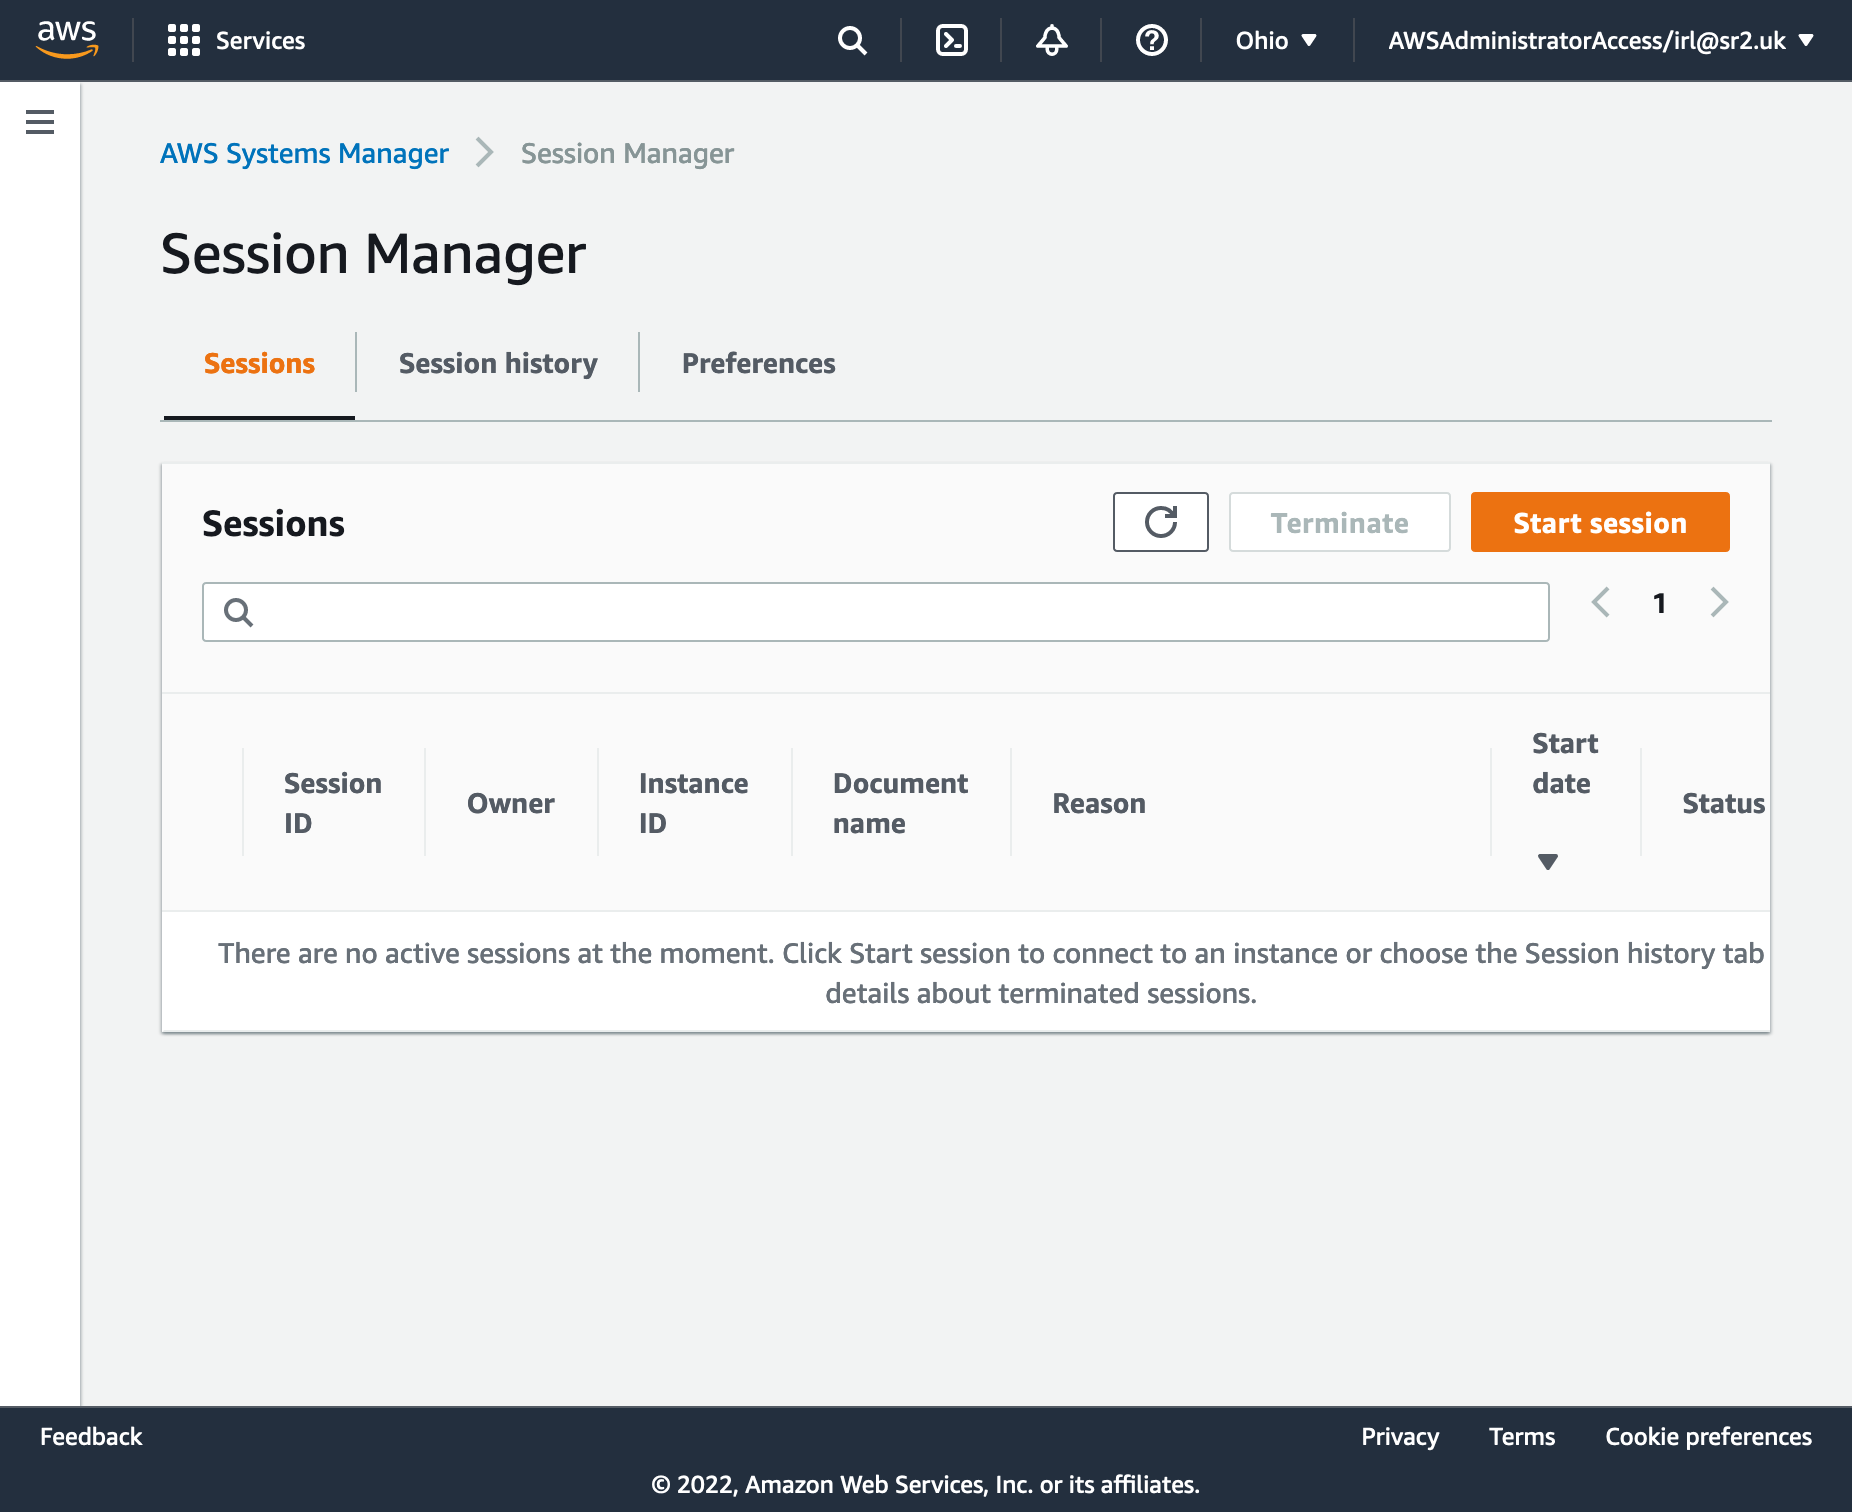Follow the AWS Systems Manager breadcrumb link
The width and height of the screenshot is (1852, 1512).
[x=304, y=153]
